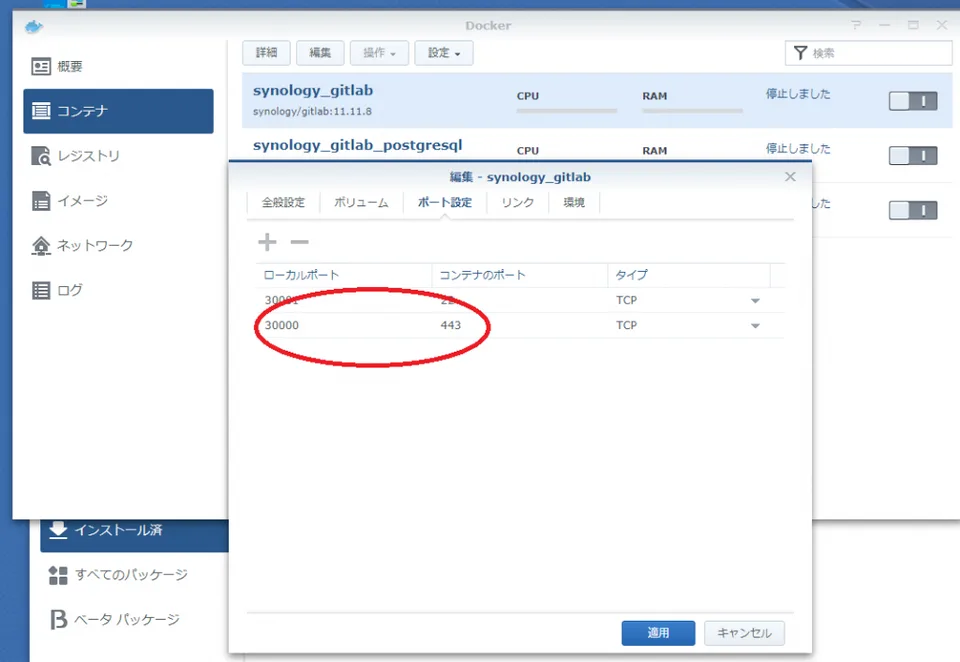This screenshot has height=662, width=960.
Task: Open the 操作 action dropdown
Action: (379, 53)
